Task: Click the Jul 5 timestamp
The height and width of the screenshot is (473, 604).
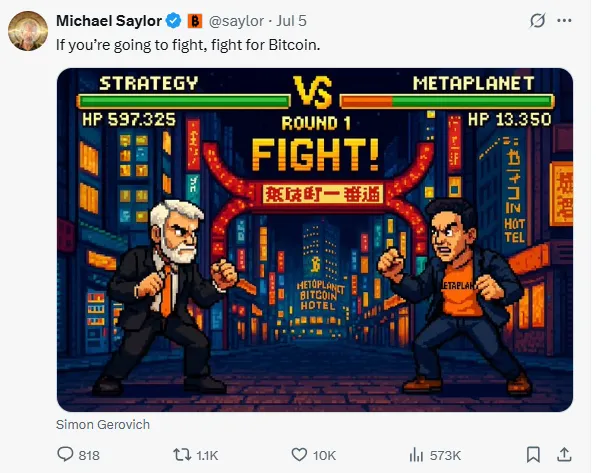Action: (291, 21)
